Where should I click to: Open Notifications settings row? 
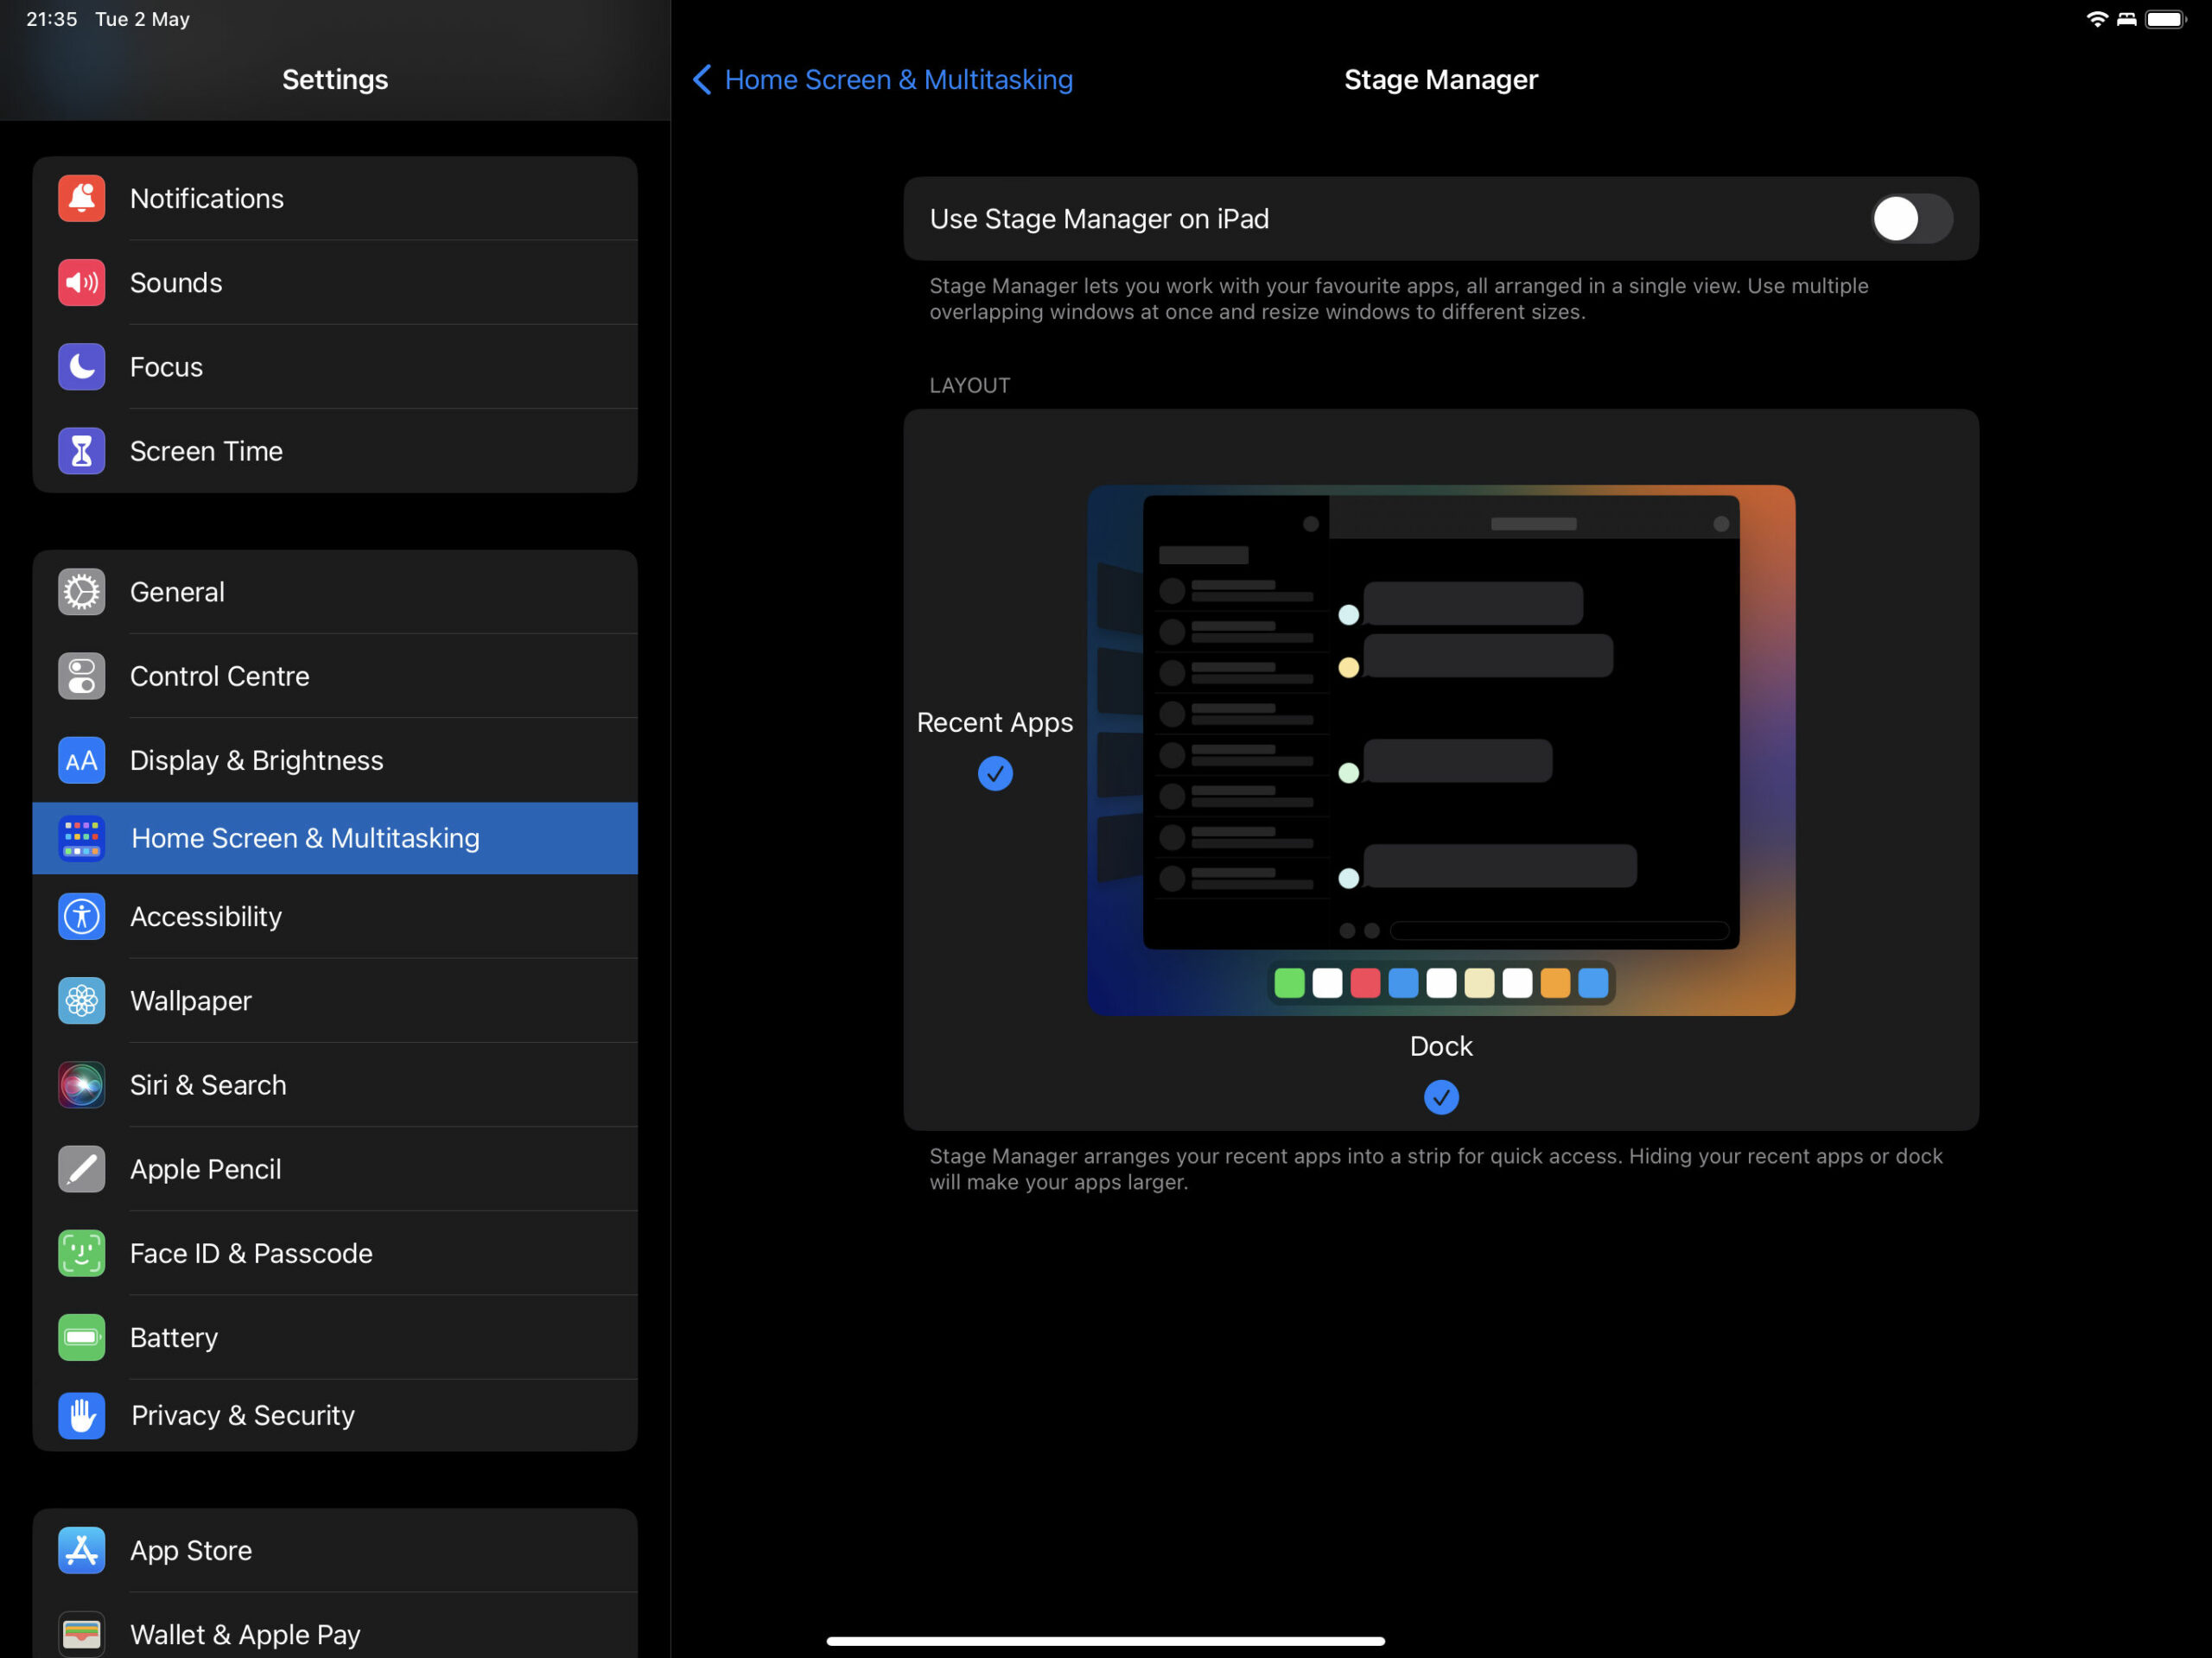point(335,198)
